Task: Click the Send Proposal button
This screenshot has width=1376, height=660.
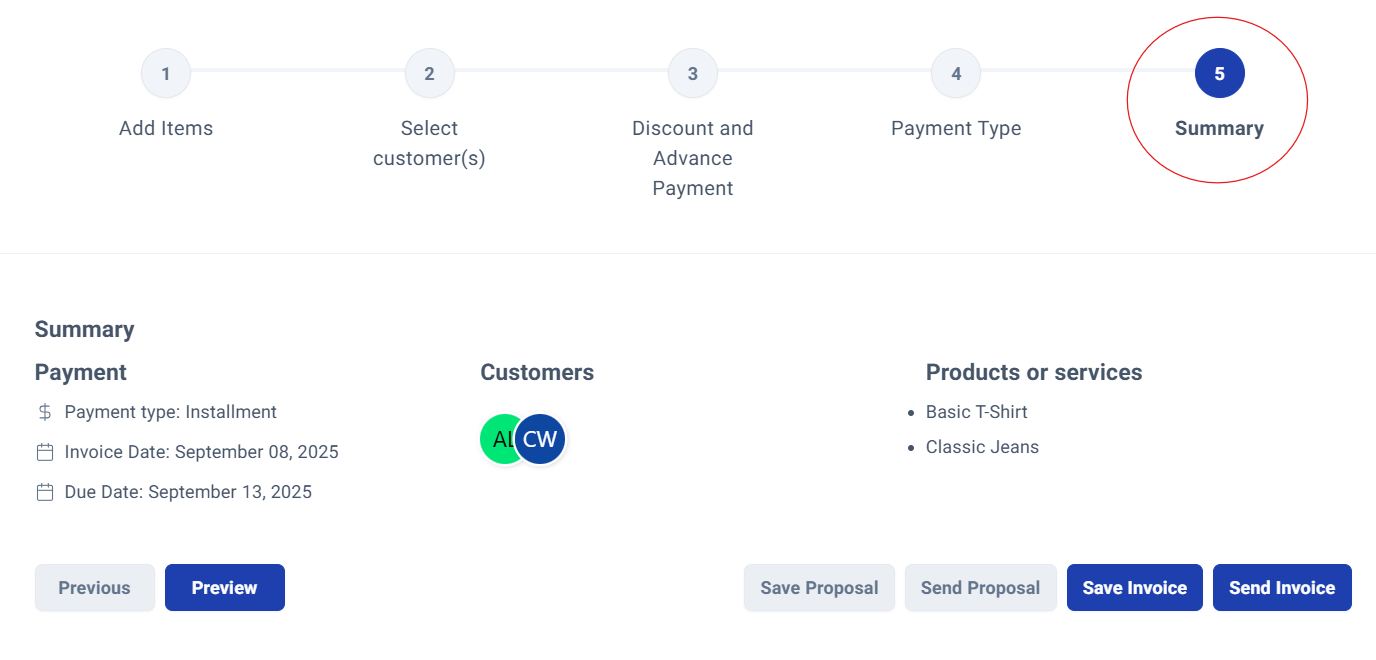Action: click(981, 588)
